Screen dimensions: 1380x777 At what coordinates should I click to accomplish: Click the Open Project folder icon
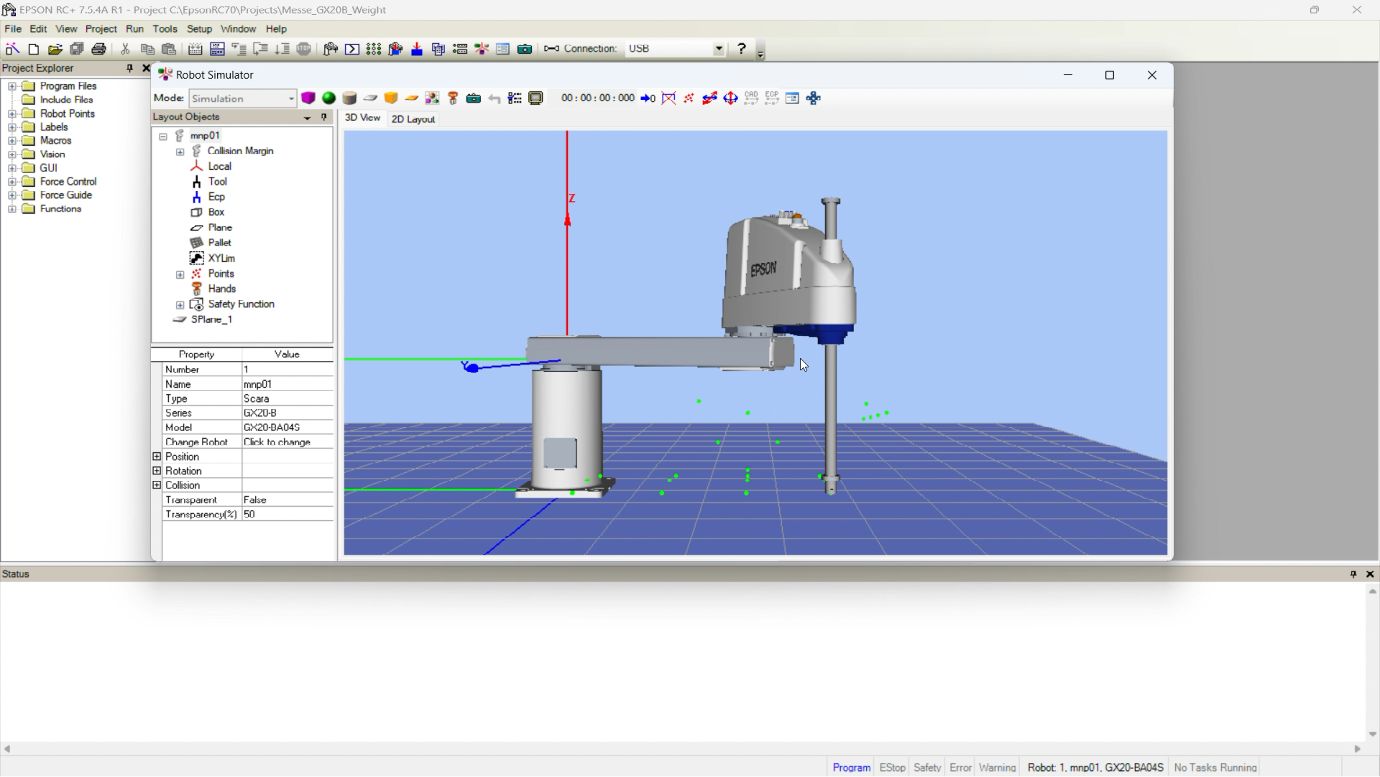click(55, 49)
